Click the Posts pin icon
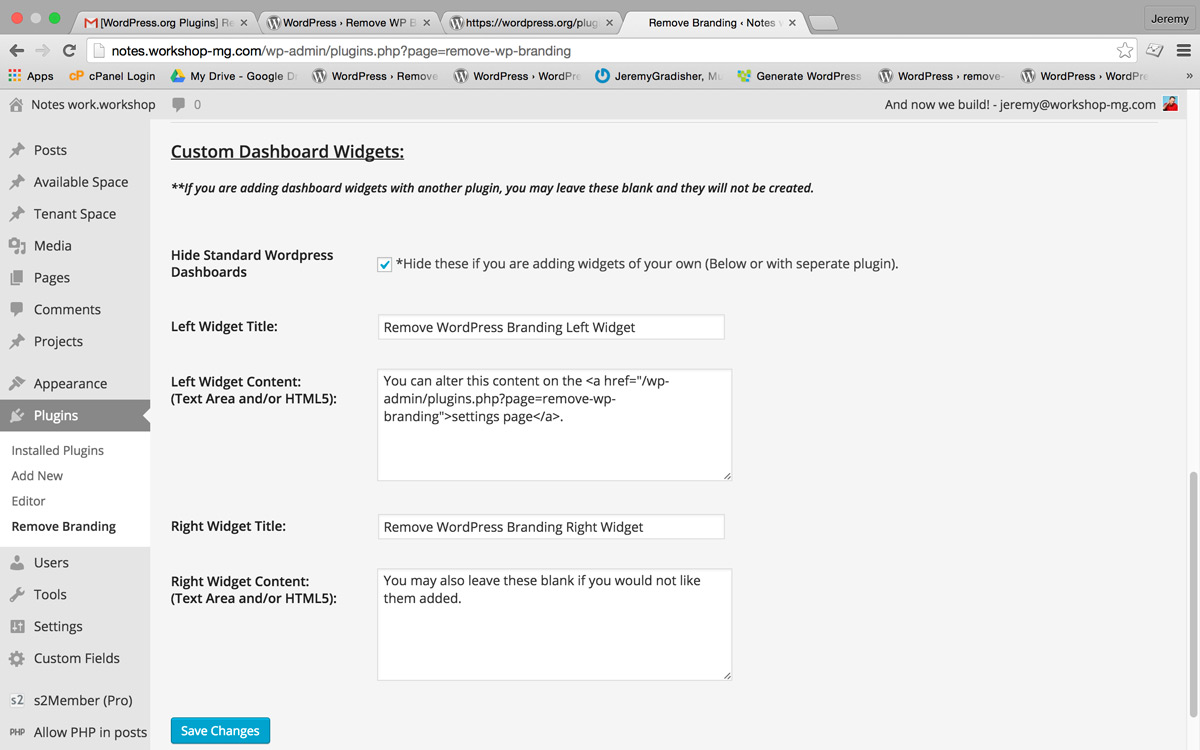Screen dimensions: 1200x750 17,150
